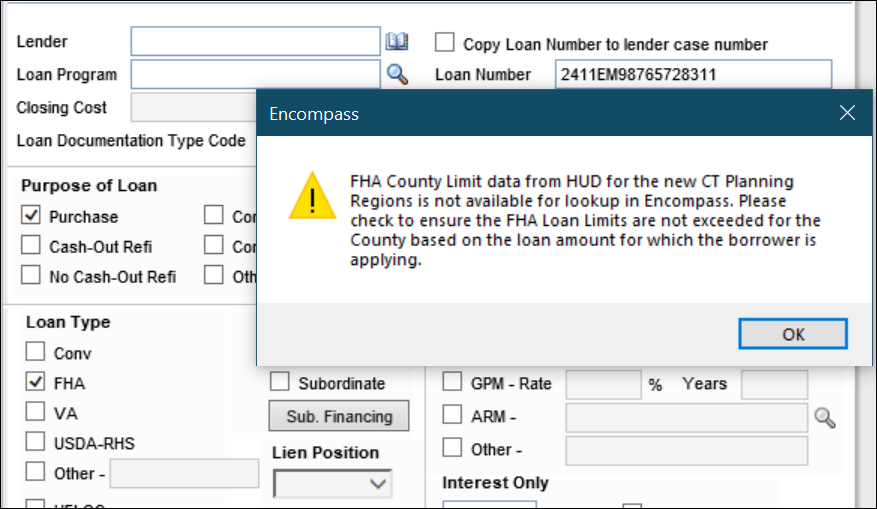Click the yellow warning triangle icon

312,196
